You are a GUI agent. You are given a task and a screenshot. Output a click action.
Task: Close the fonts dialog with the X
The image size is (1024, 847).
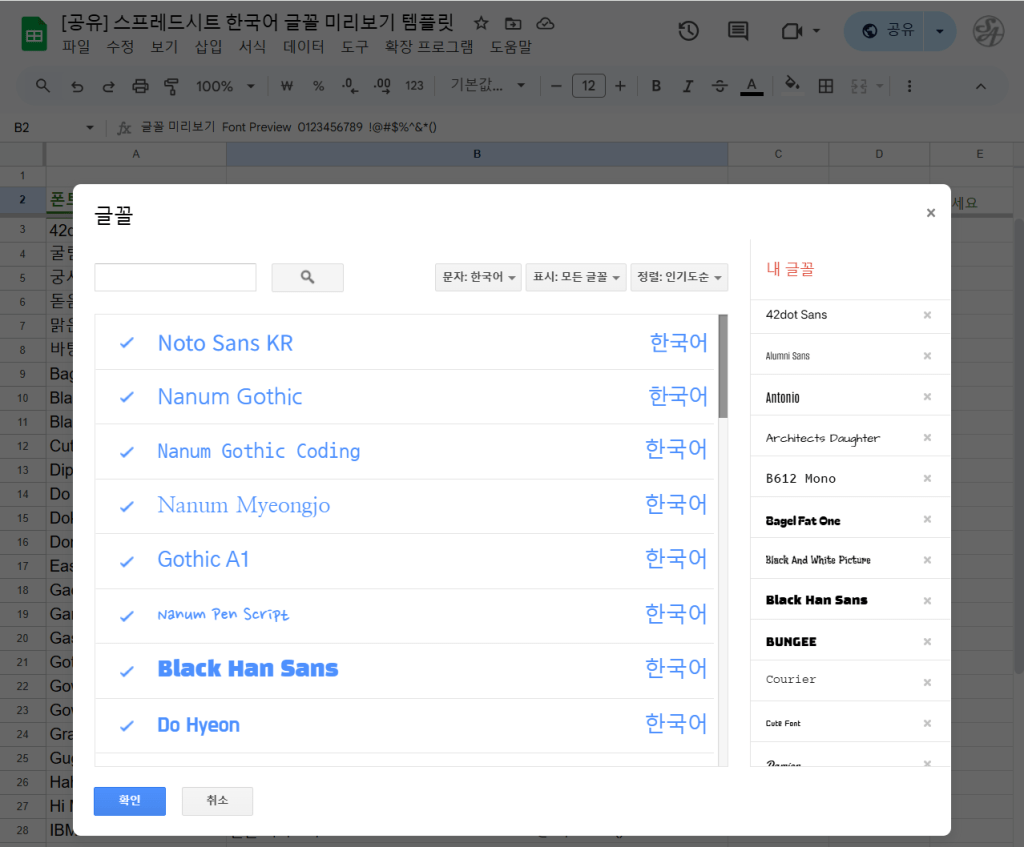[x=930, y=213]
